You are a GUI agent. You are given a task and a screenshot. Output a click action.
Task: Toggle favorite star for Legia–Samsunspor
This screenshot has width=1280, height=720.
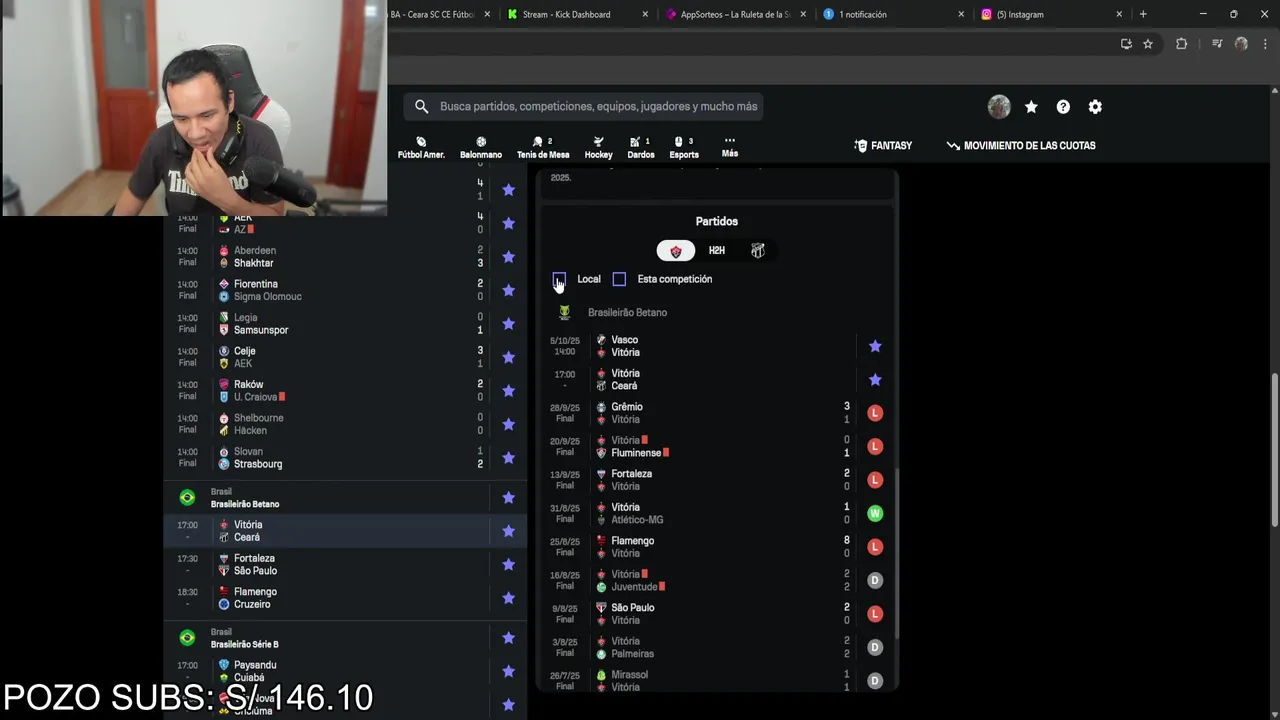pyautogui.click(x=508, y=324)
